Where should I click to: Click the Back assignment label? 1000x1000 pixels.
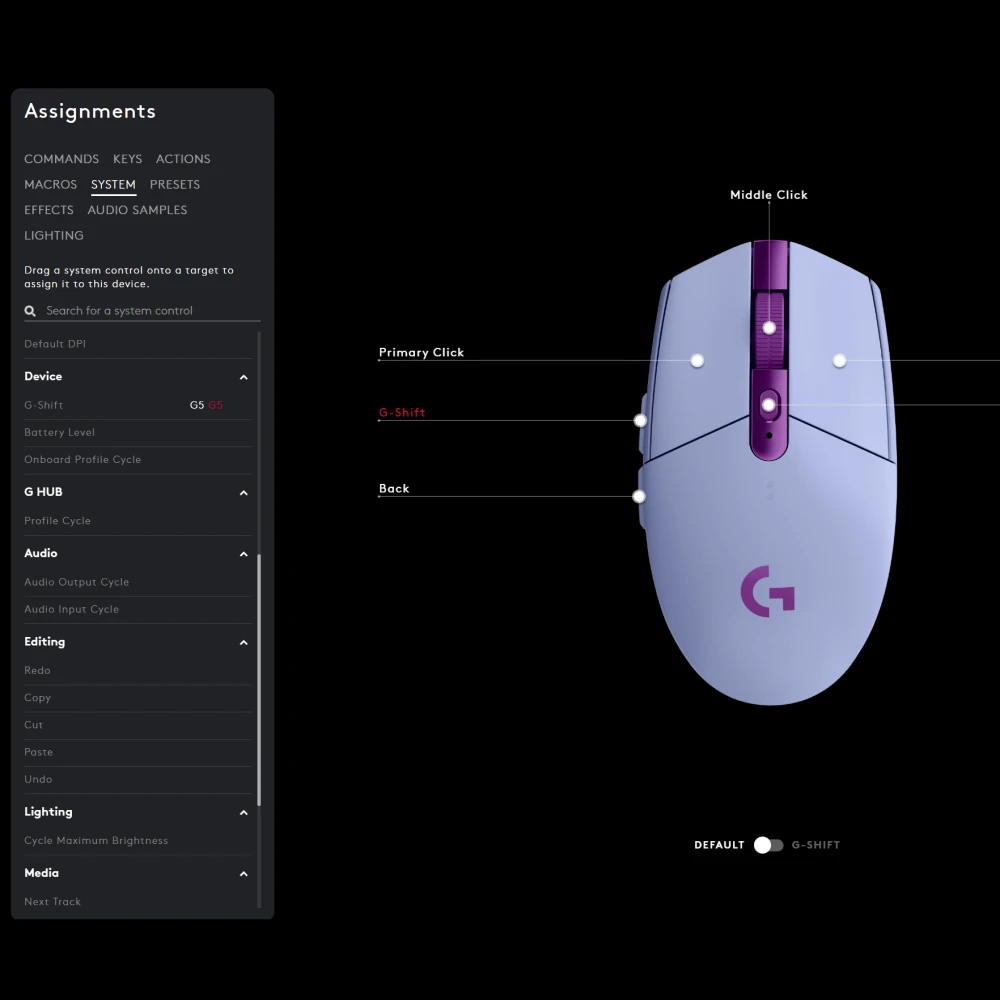click(394, 489)
